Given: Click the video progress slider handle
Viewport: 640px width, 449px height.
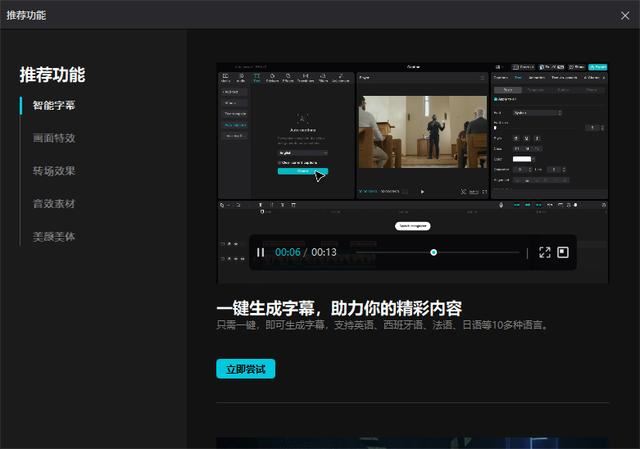Looking at the screenshot, I should click(x=433, y=253).
